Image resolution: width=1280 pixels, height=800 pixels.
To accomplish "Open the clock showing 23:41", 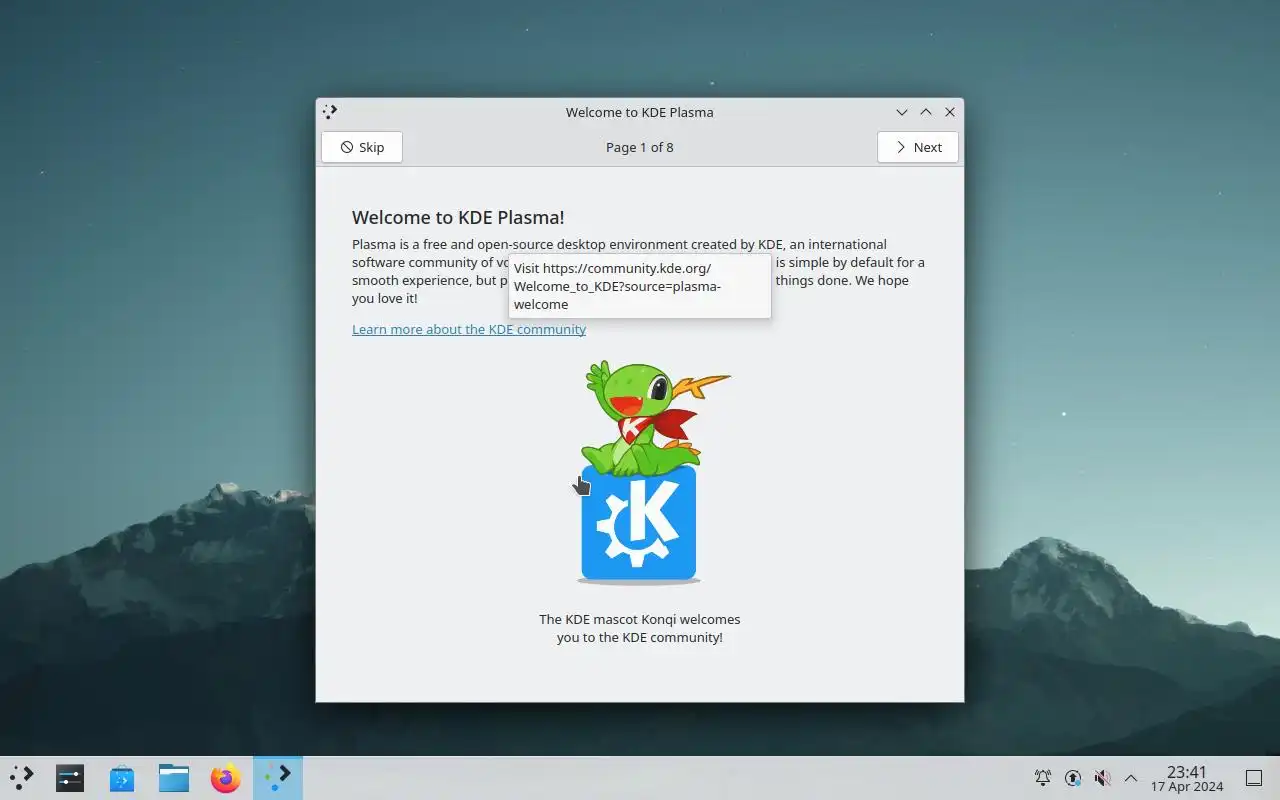I will click(1187, 778).
